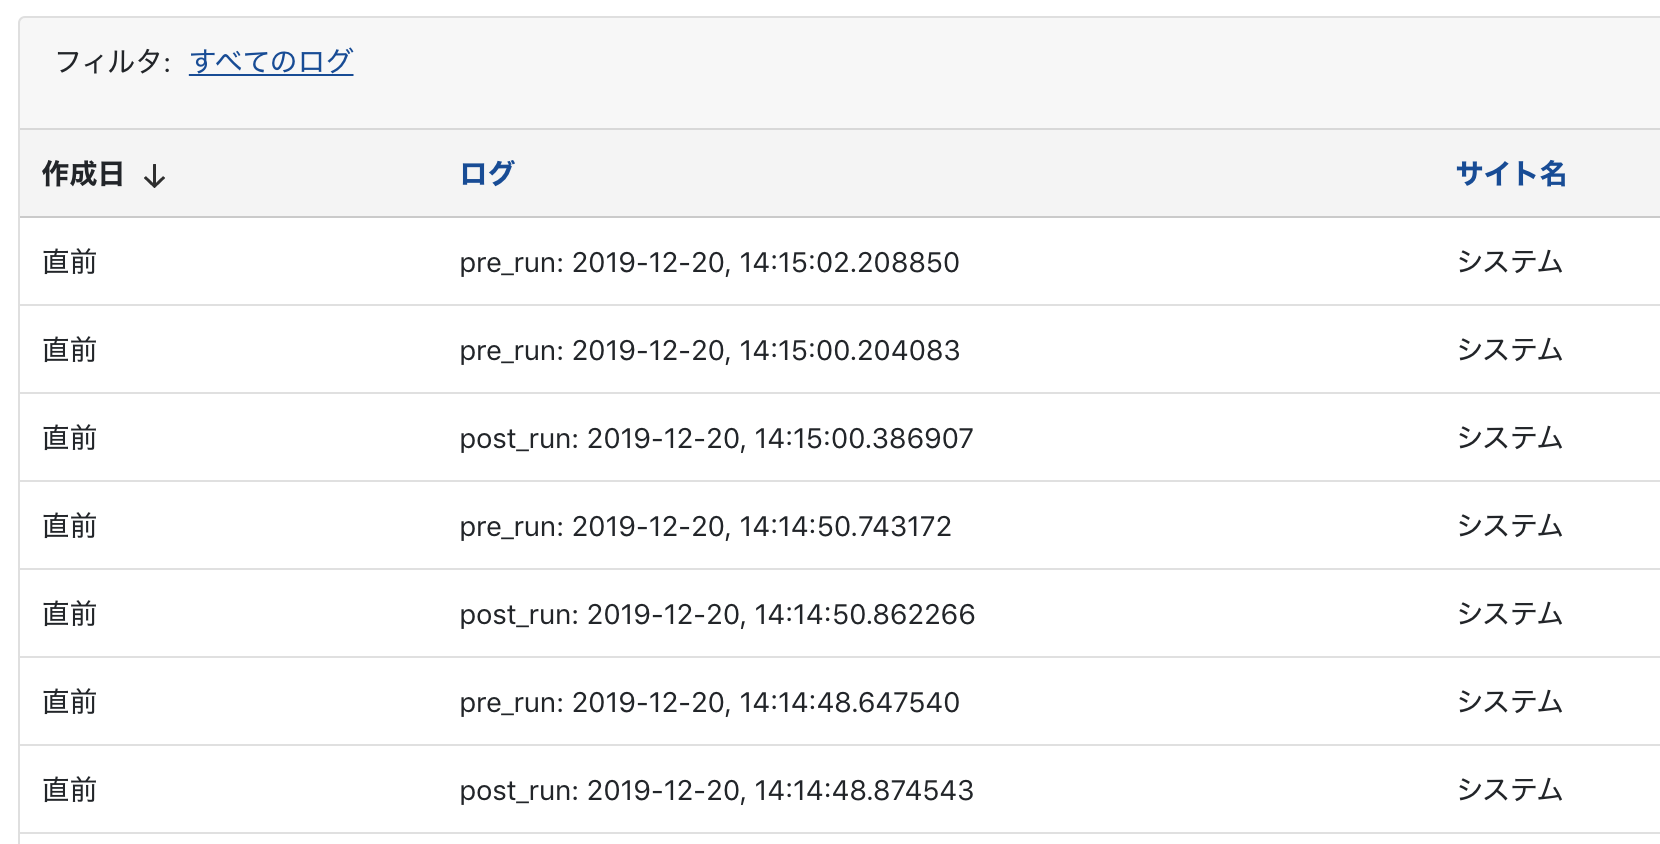Open the すべてのログ filter link

(x=271, y=62)
